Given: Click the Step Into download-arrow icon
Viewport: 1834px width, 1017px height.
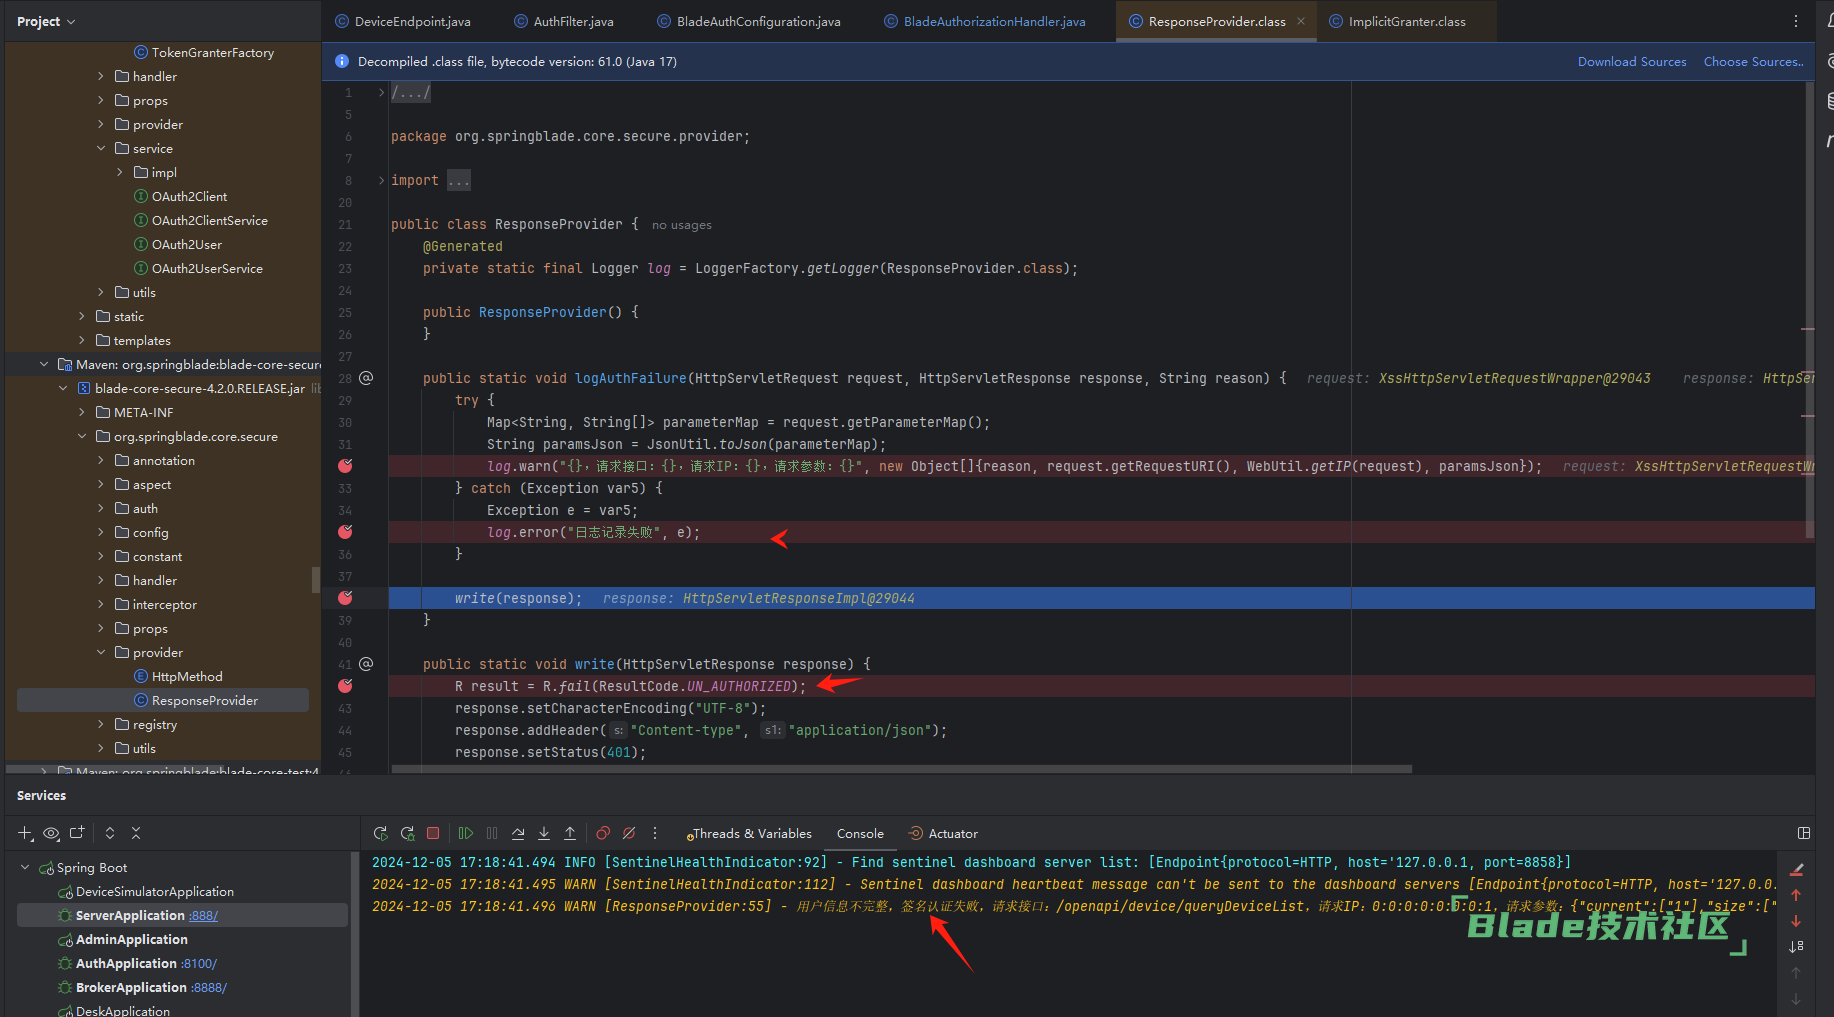Looking at the screenshot, I should [x=544, y=833].
